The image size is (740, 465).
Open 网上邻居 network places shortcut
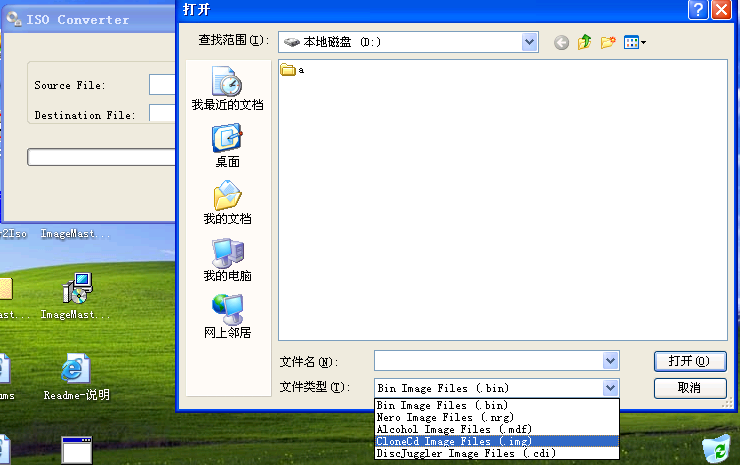pos(227,316)
